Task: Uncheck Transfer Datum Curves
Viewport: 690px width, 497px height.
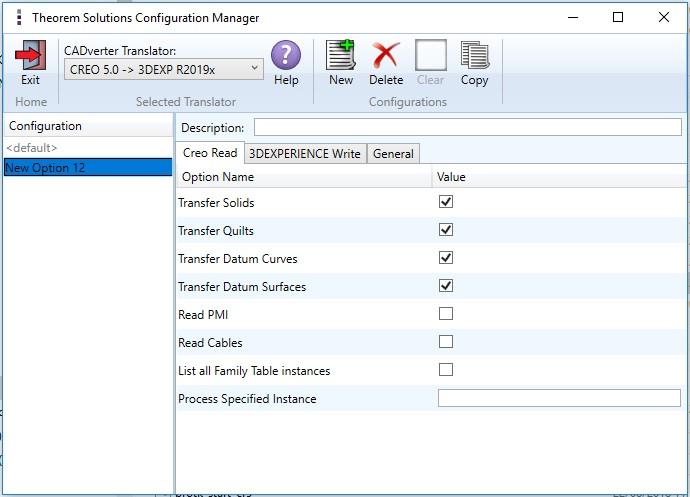Action: pyautogui.click(x=446, y=258)
